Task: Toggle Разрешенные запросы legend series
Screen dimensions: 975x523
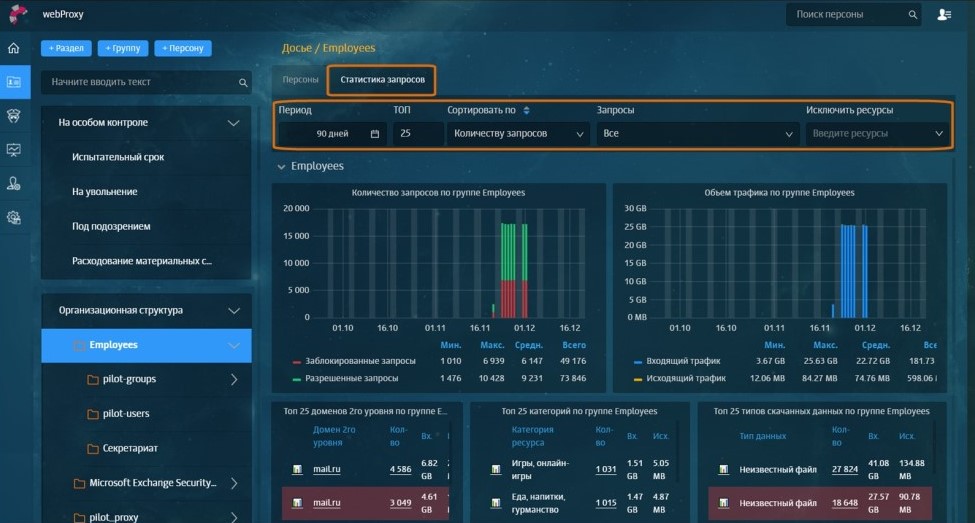Action: (x=297, y=379)
